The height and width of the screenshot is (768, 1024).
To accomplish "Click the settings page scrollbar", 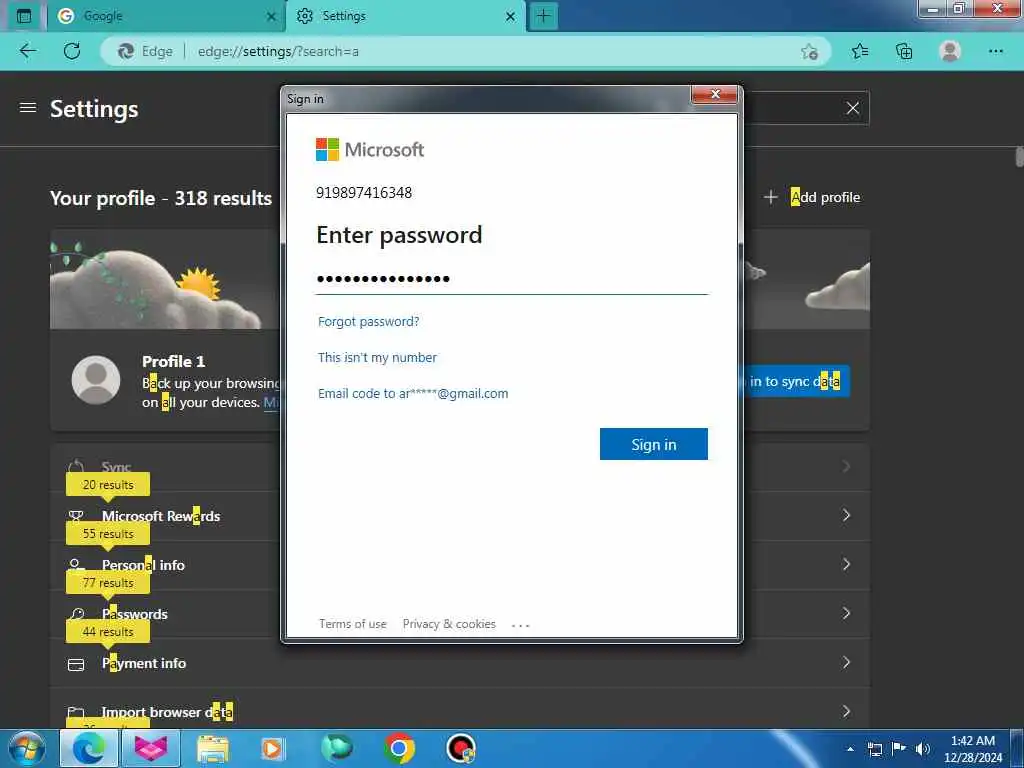I will [1019, 157].
